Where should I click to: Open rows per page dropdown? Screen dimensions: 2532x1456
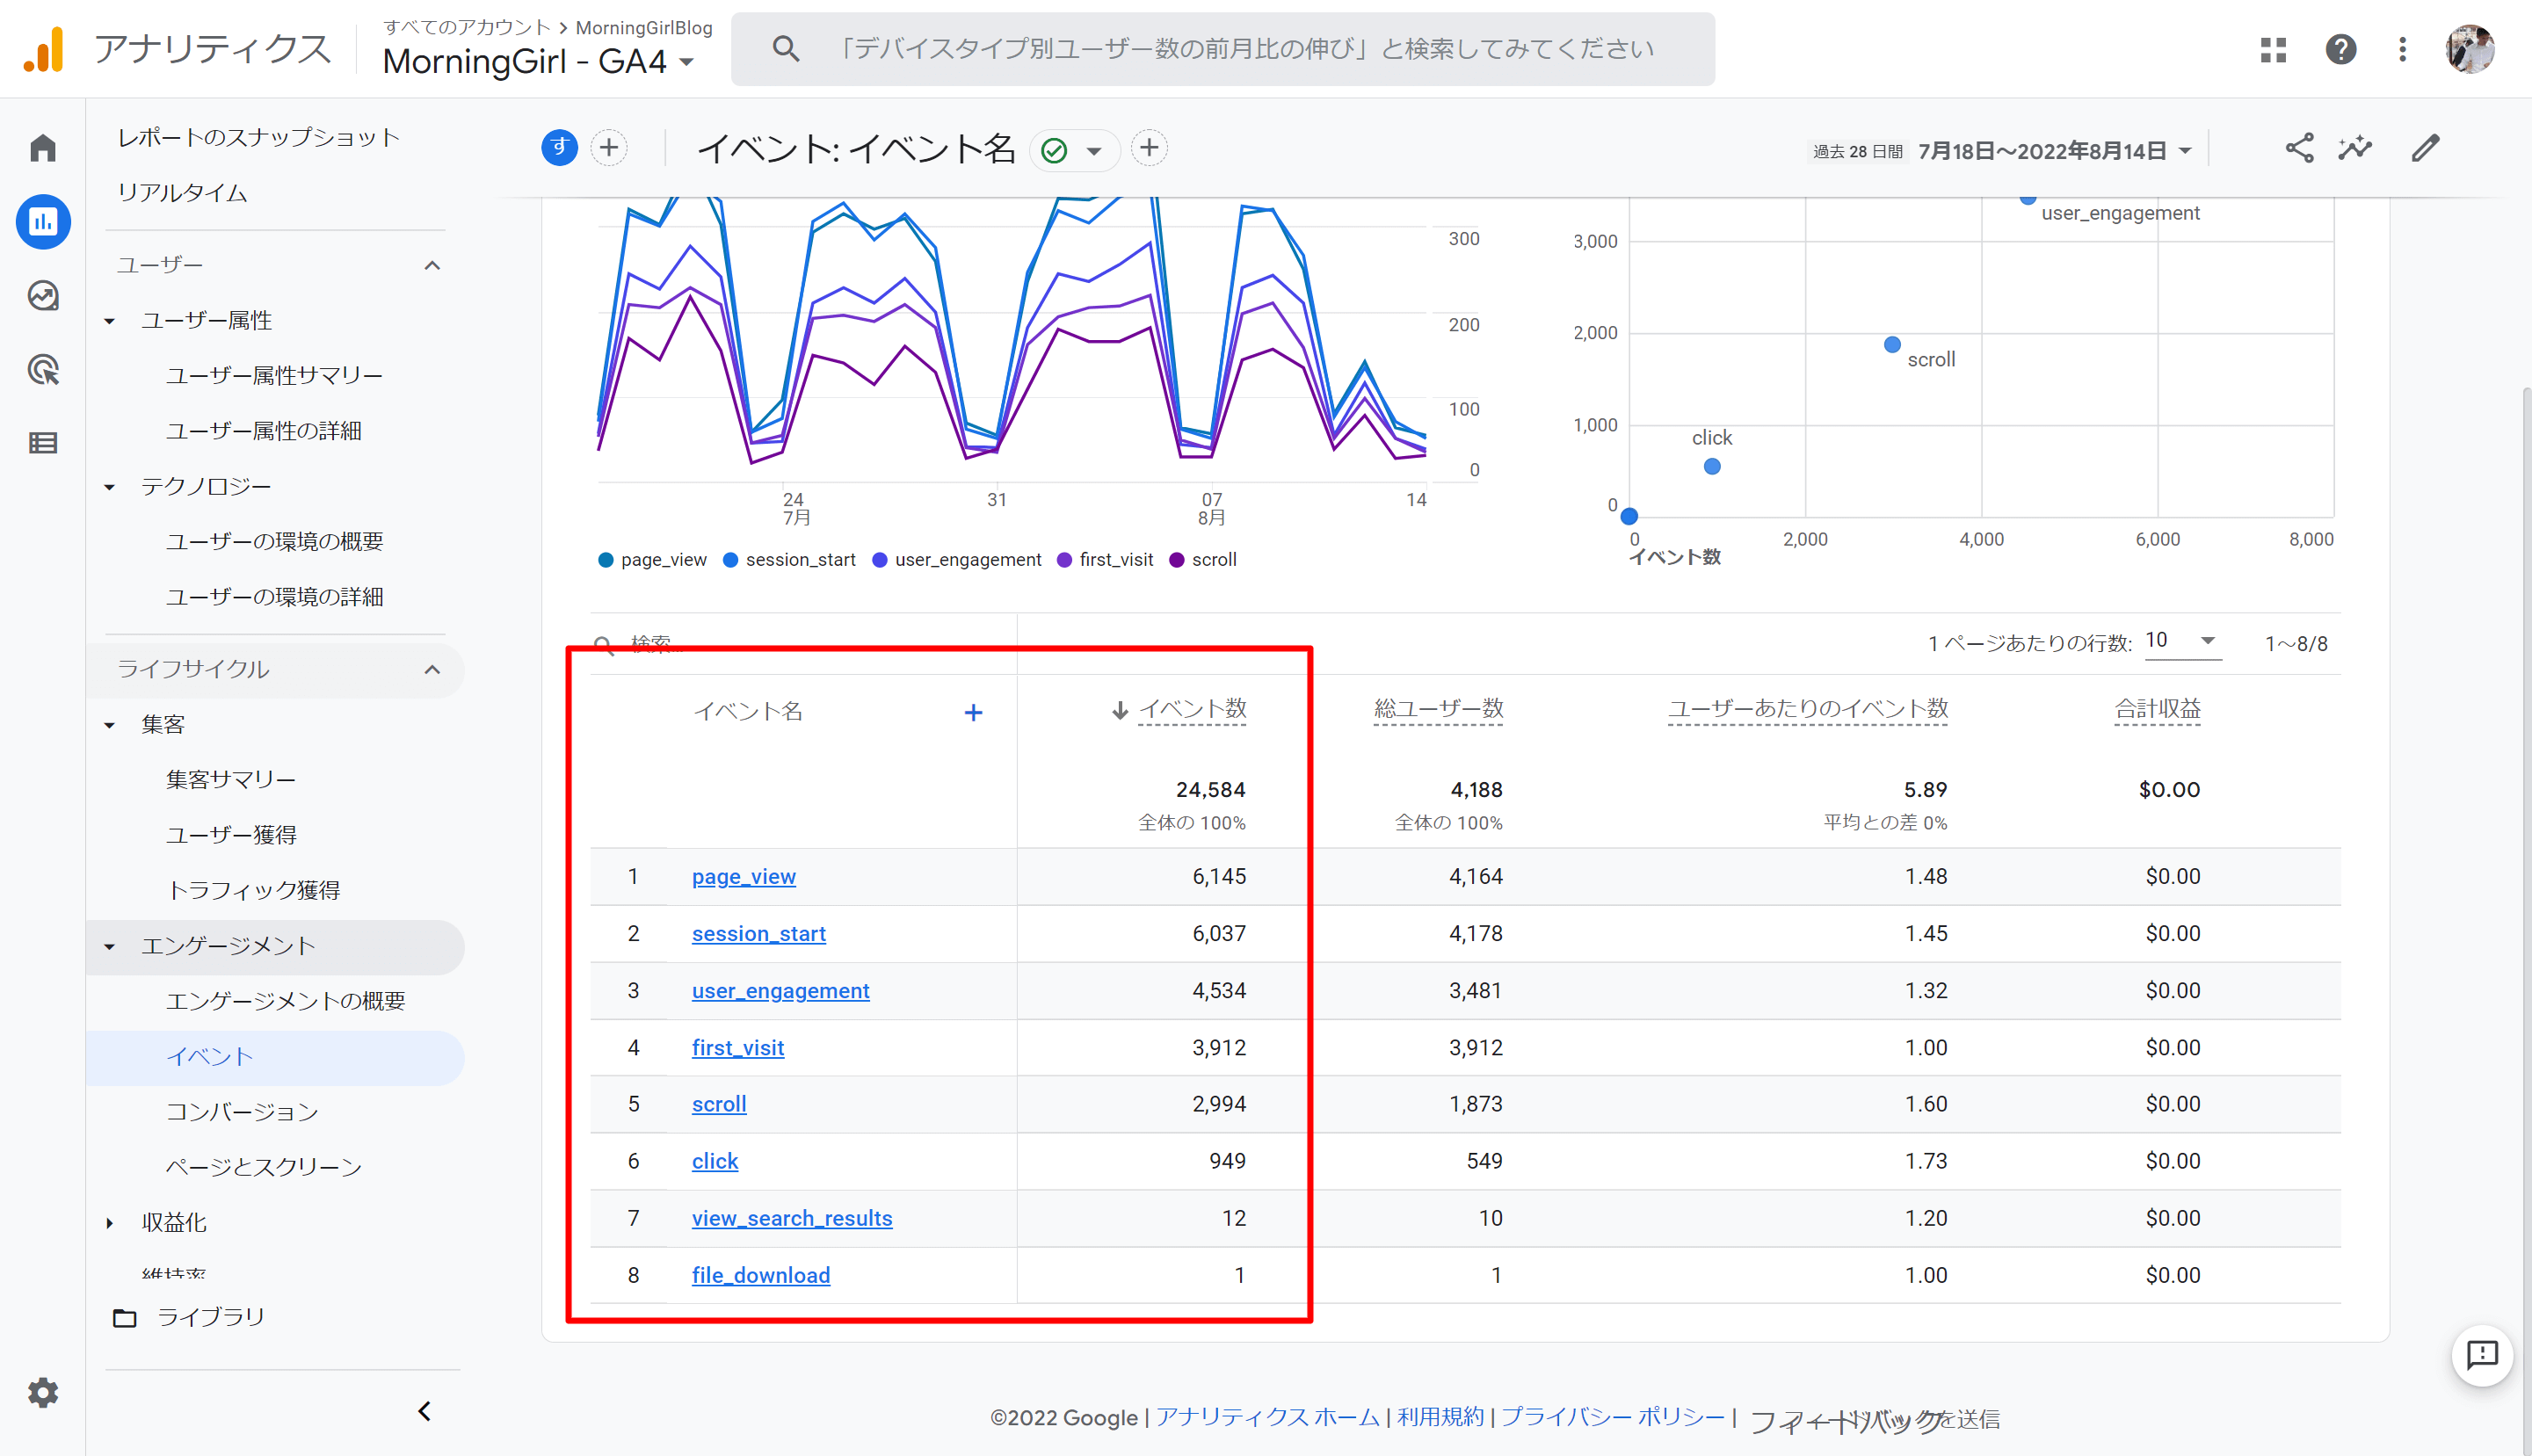coord(2182,641)
